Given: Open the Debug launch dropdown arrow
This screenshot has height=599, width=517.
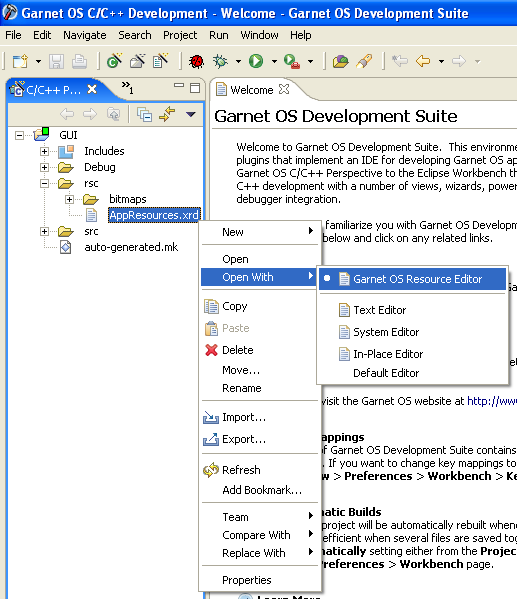Looking at the screenshot, I should (238, 61).
